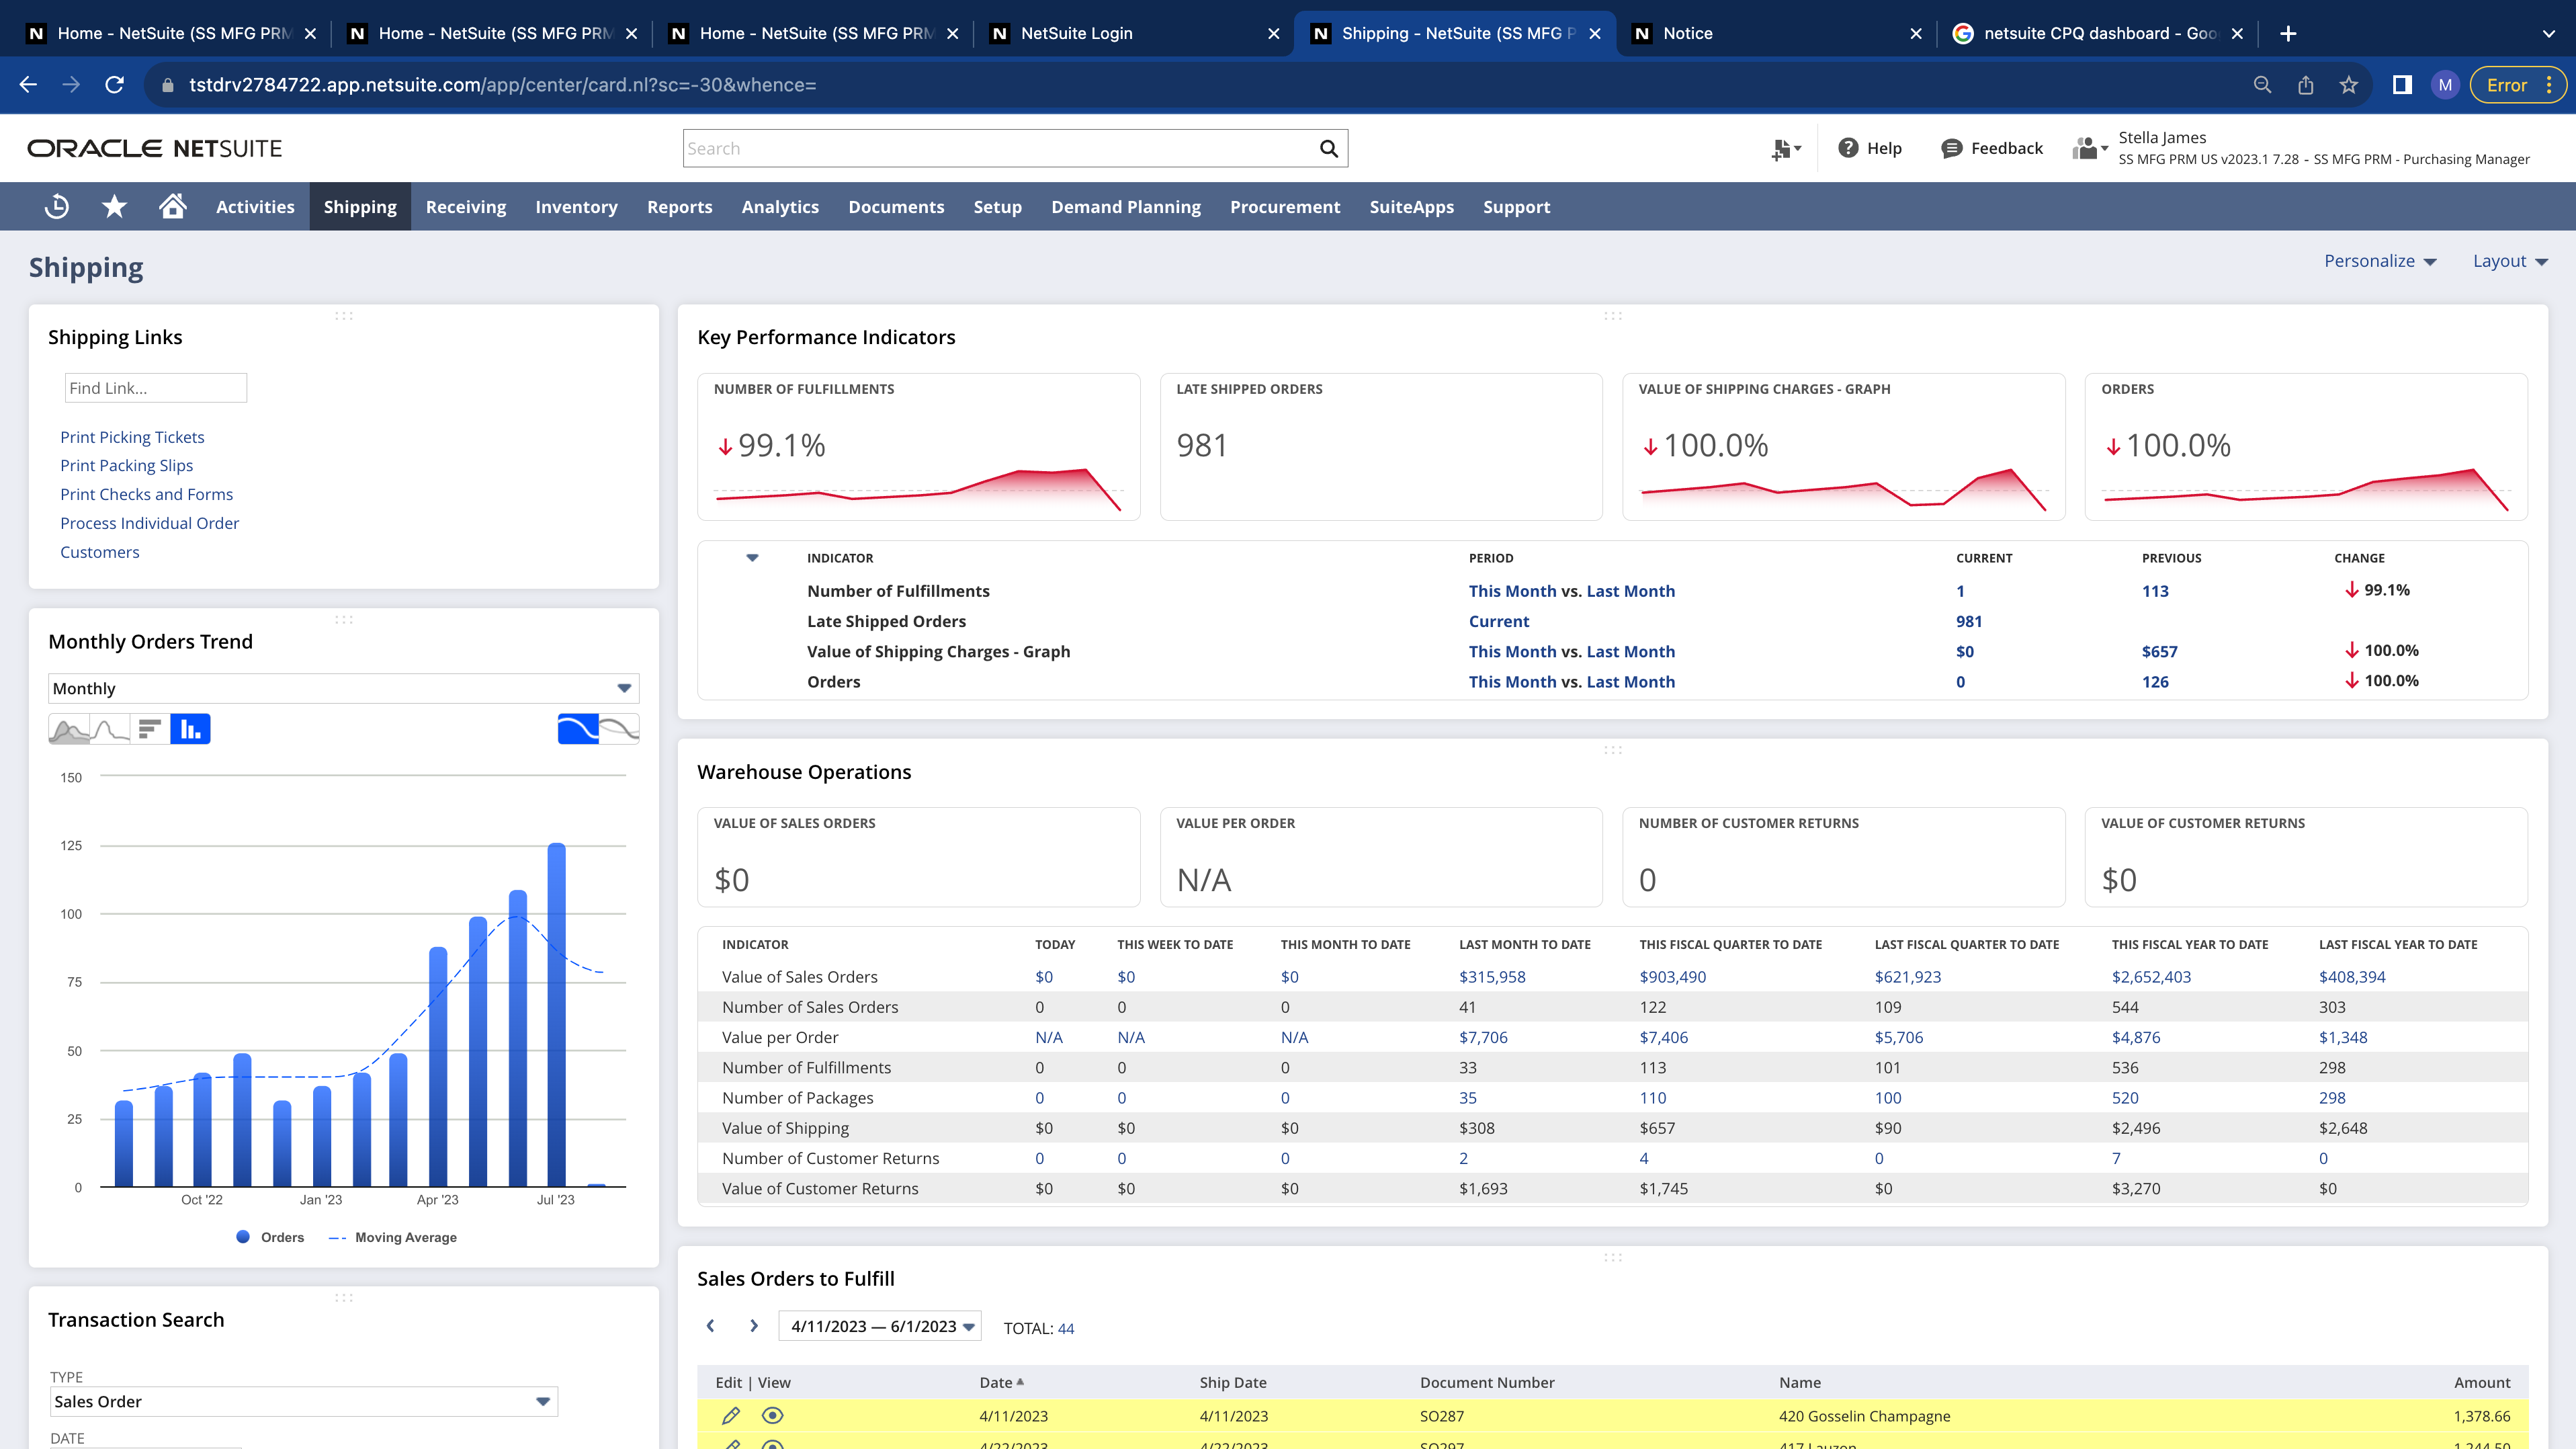Open Print Packing Slips link
Screen dimensions: 2576x1449
(x=126, y=465)
